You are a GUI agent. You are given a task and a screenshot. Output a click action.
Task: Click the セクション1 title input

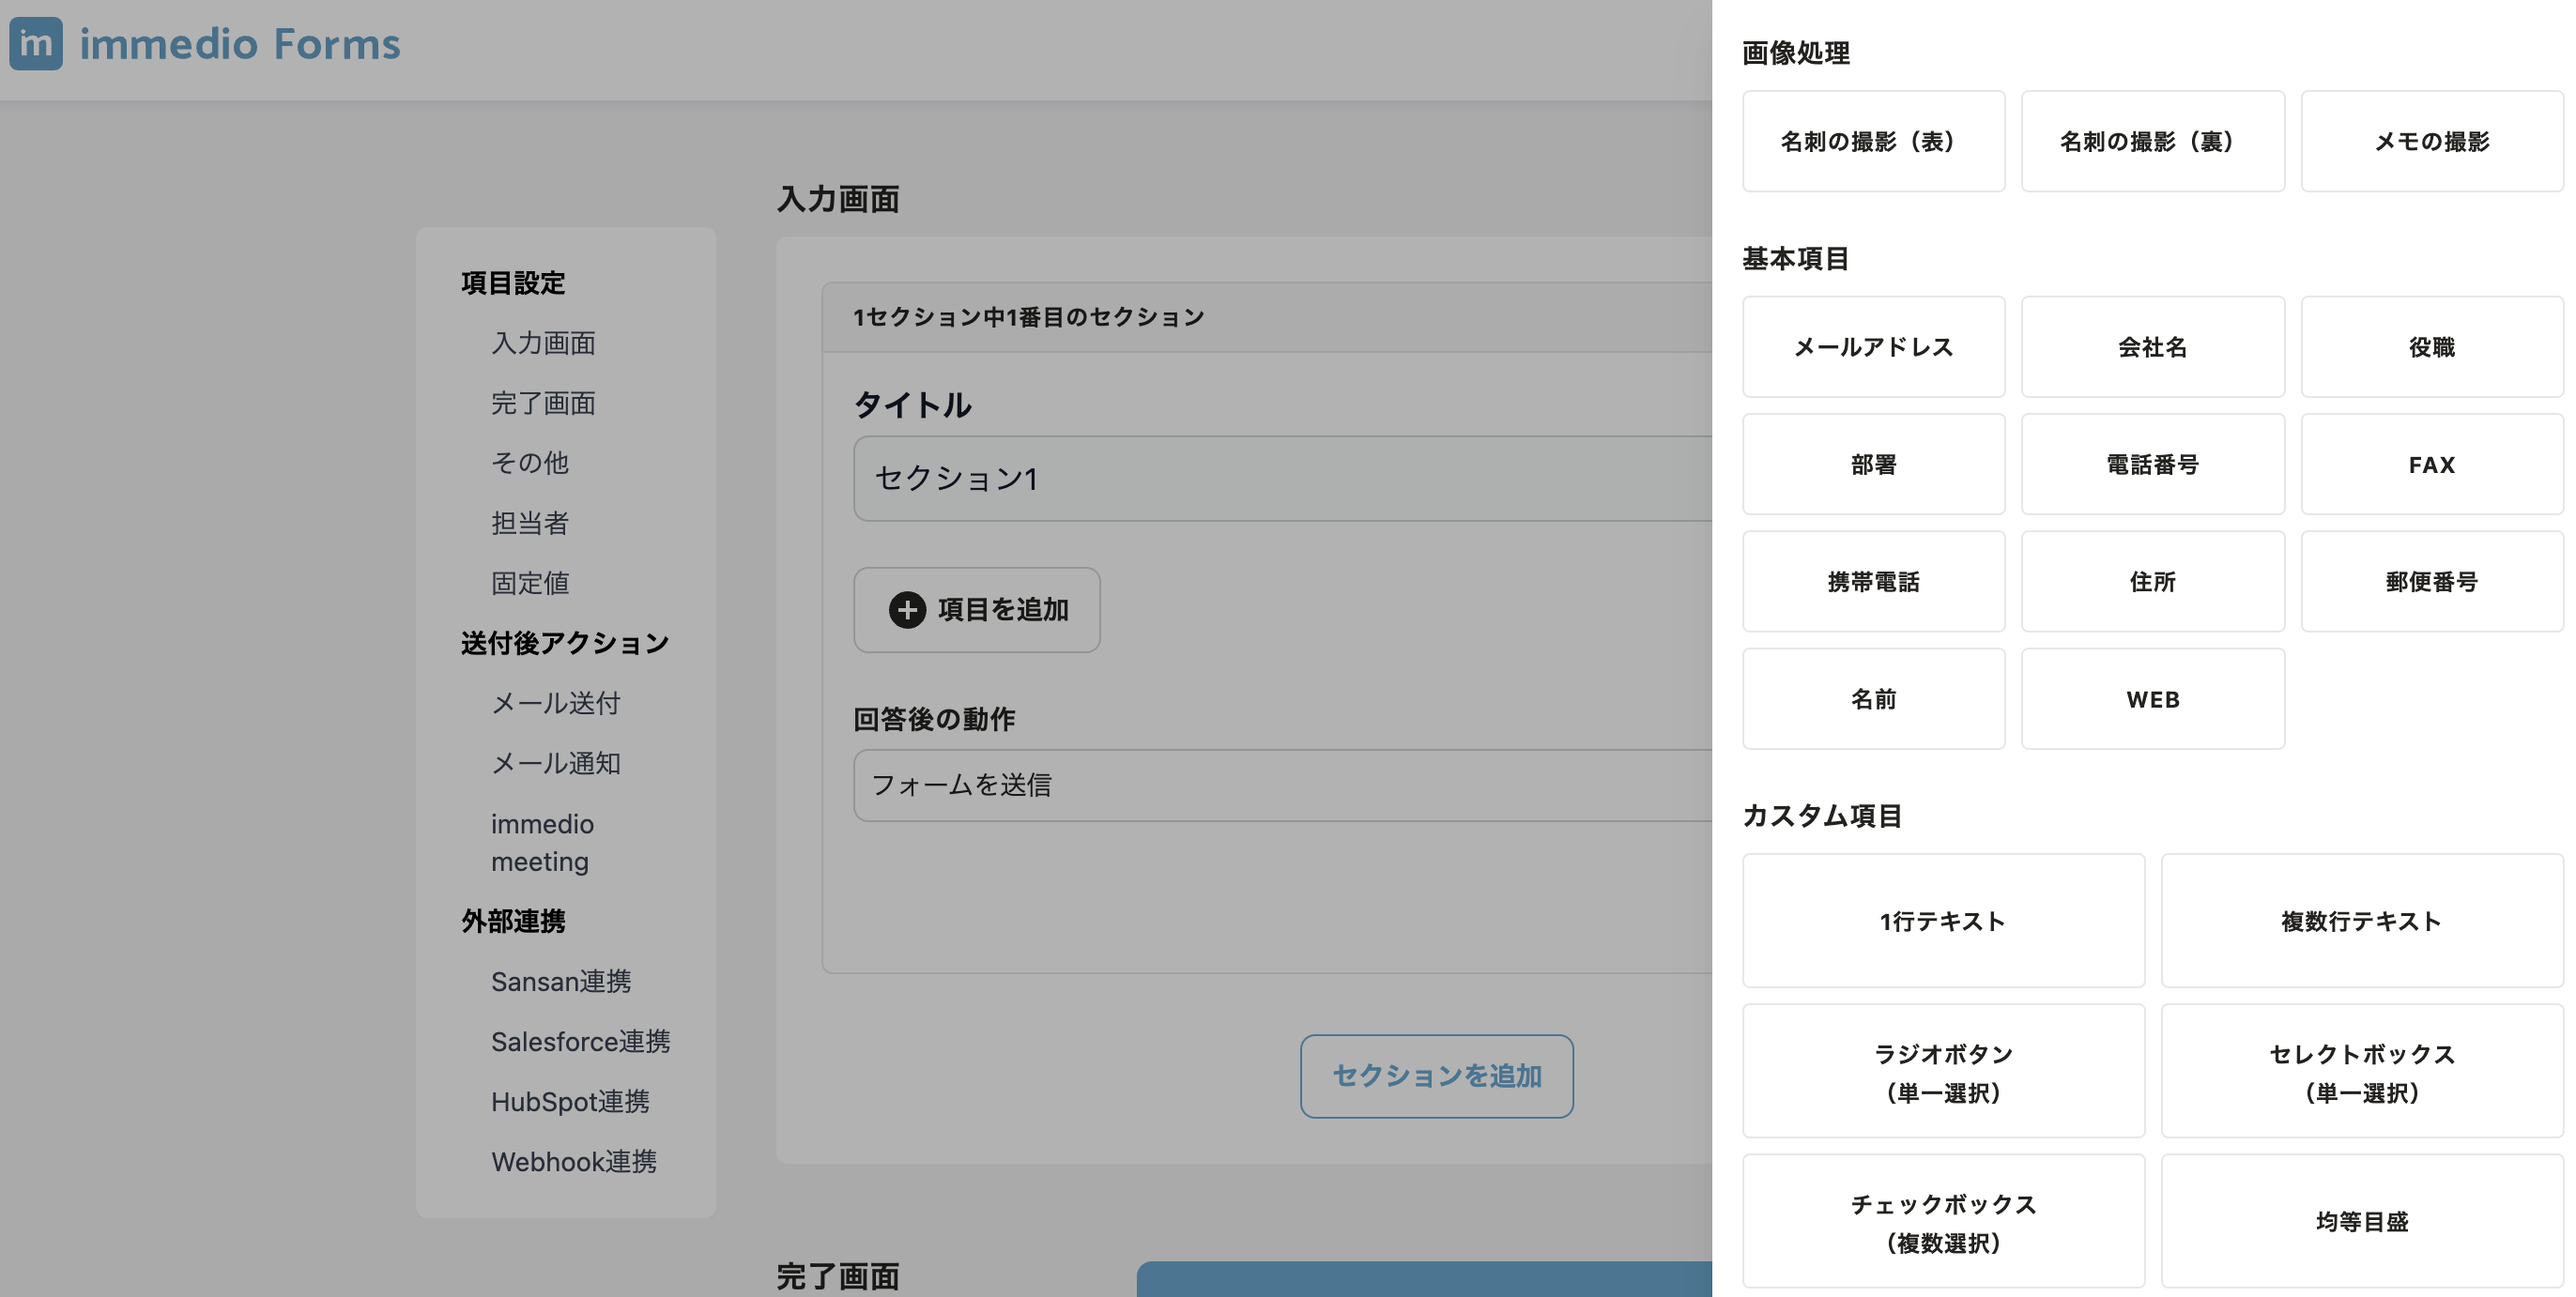(x=1280, y=478)
